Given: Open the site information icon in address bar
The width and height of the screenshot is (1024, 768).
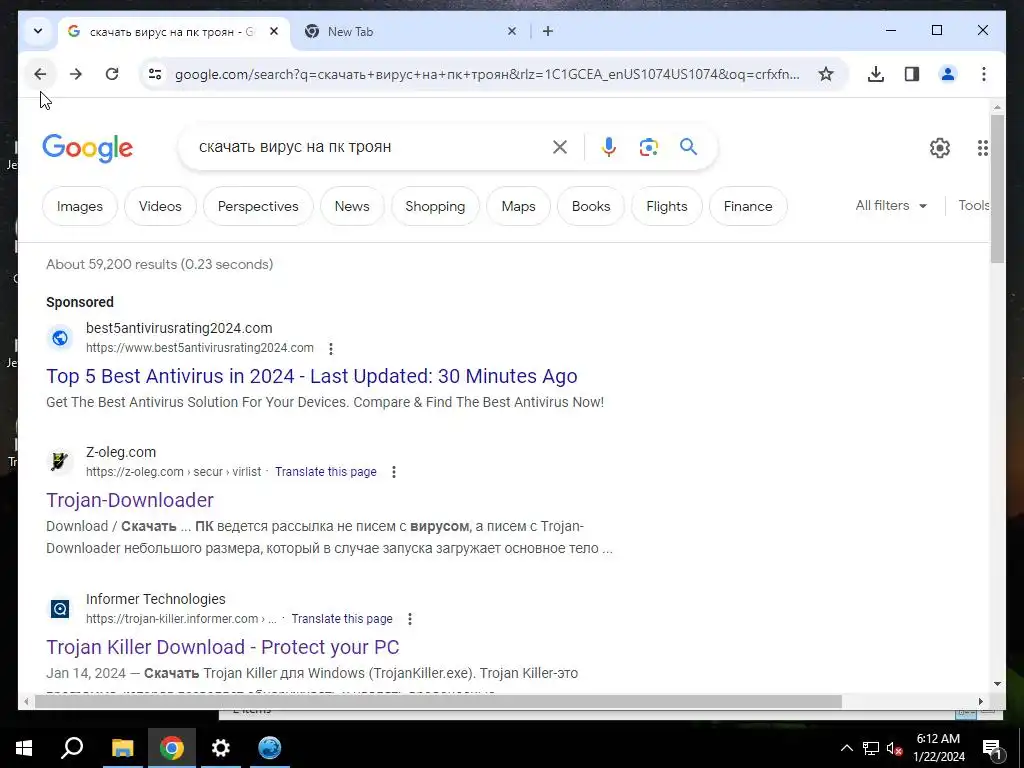Looking at the screenshot, I should [x=155, y=74].
